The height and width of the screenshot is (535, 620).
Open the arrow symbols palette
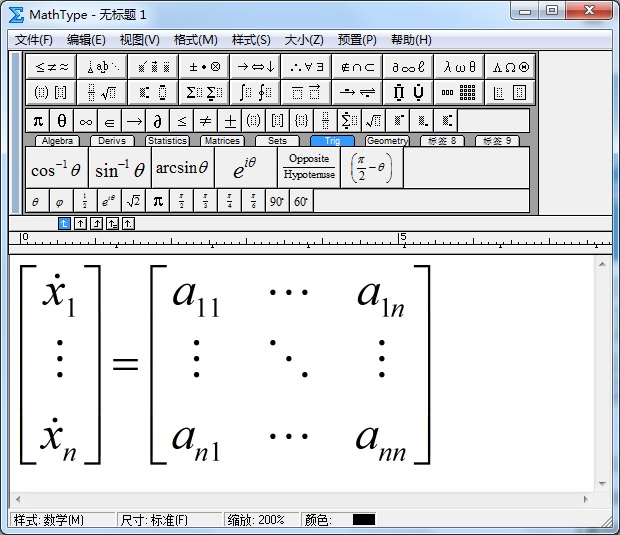pos(255,67)
